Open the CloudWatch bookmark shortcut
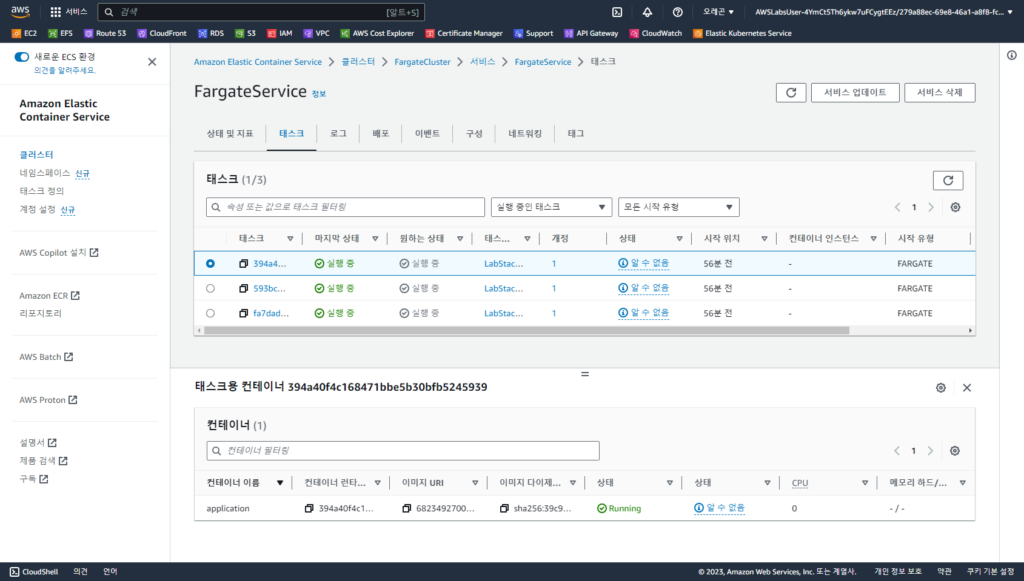Screen dimensions: 1024x581 click(x=656, y=33)
